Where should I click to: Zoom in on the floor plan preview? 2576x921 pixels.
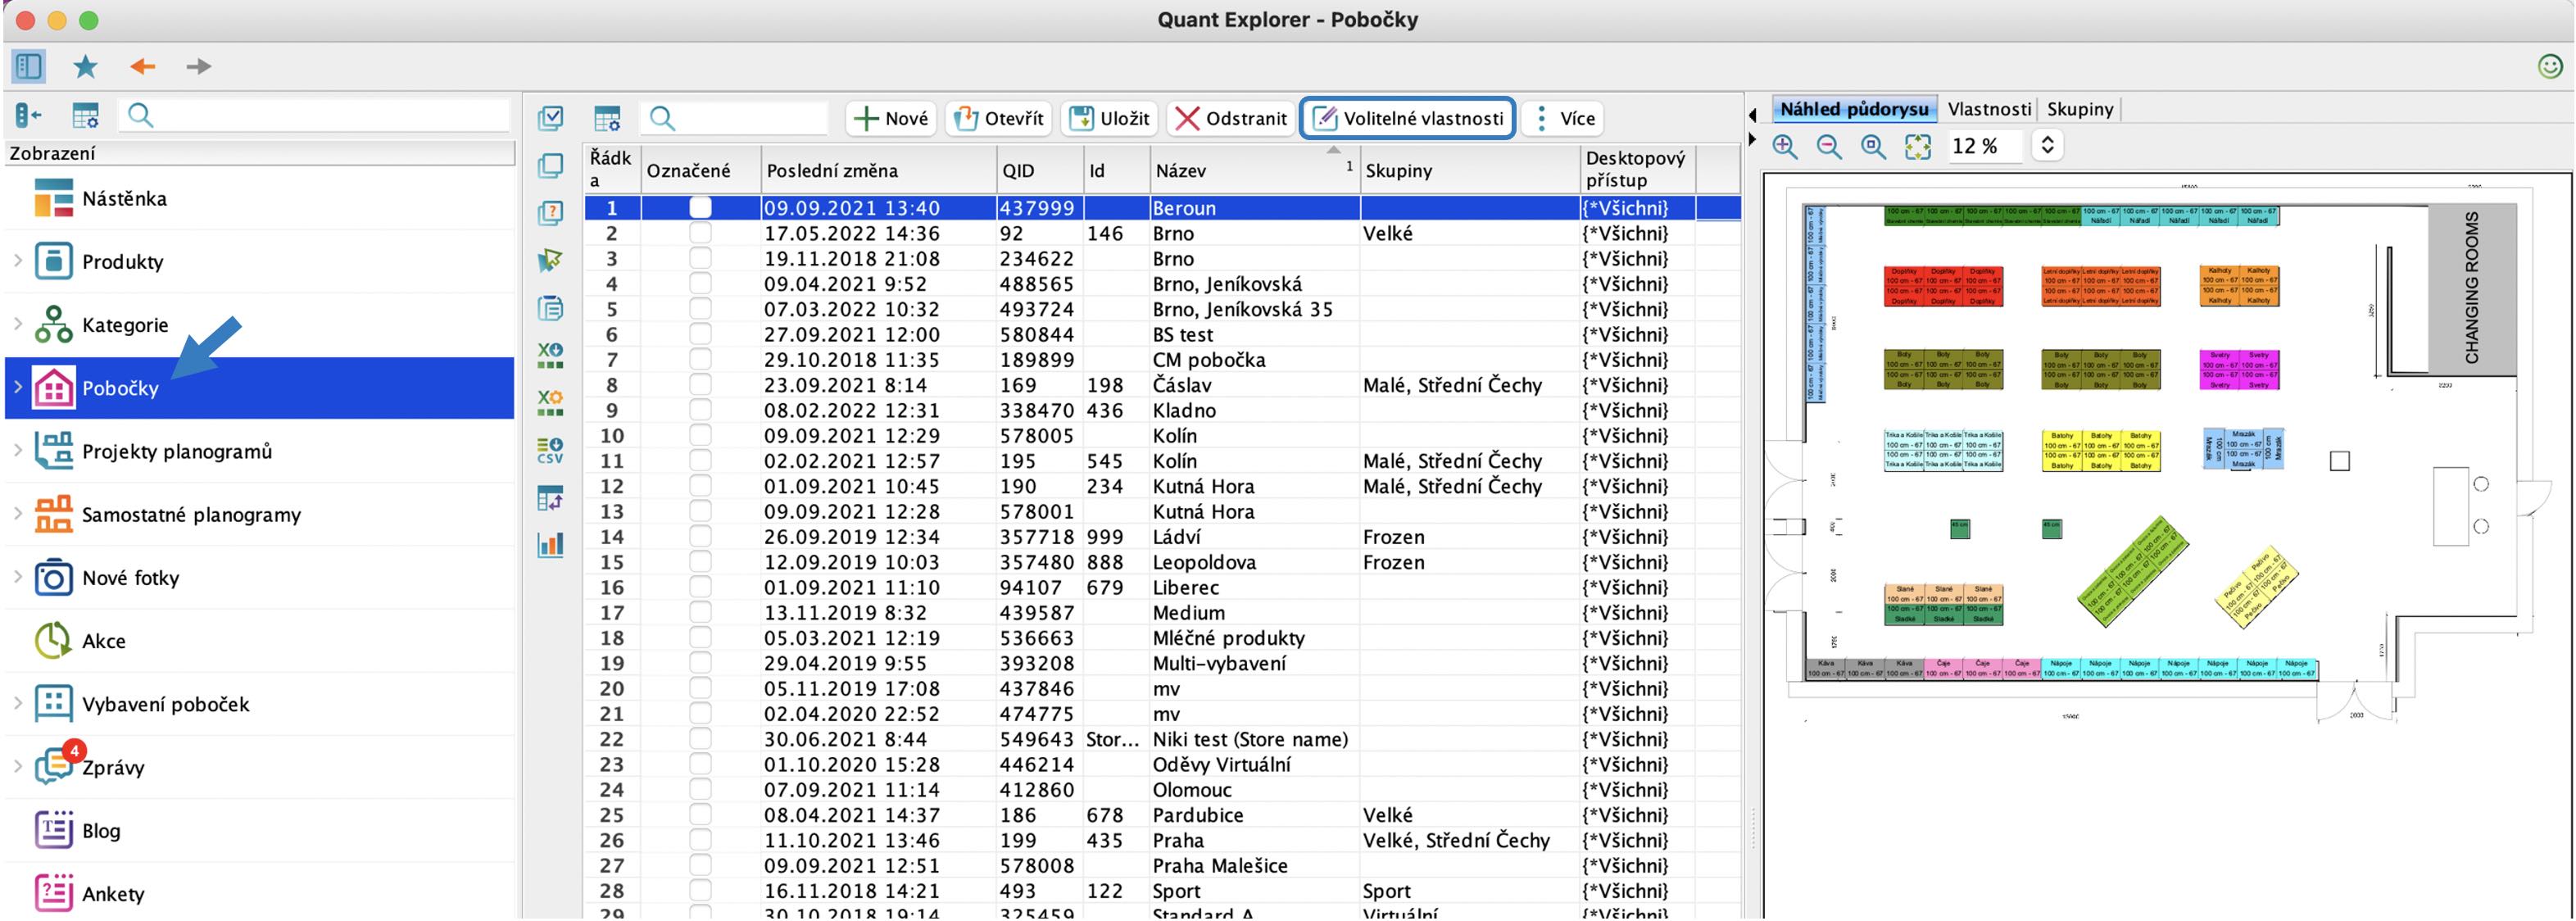click(x=1785, y=147)
